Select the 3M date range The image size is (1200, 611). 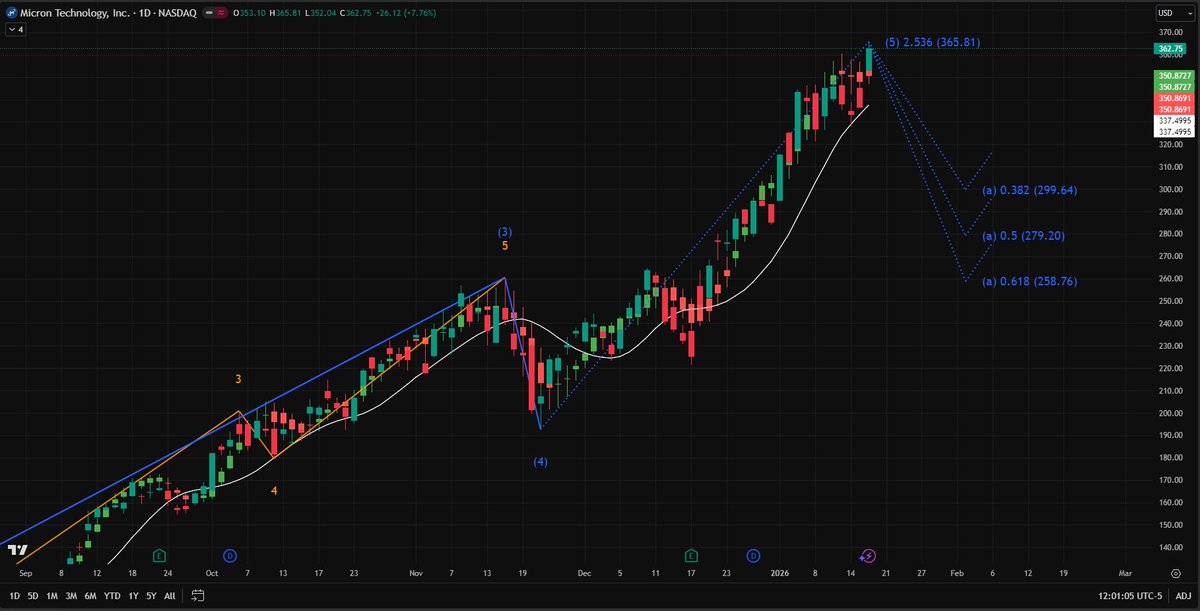pos(71,595)
